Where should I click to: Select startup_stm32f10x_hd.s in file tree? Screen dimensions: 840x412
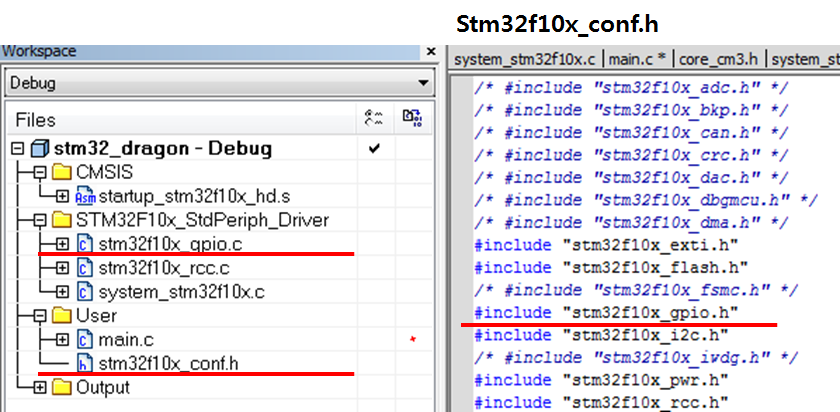point(194,197)
